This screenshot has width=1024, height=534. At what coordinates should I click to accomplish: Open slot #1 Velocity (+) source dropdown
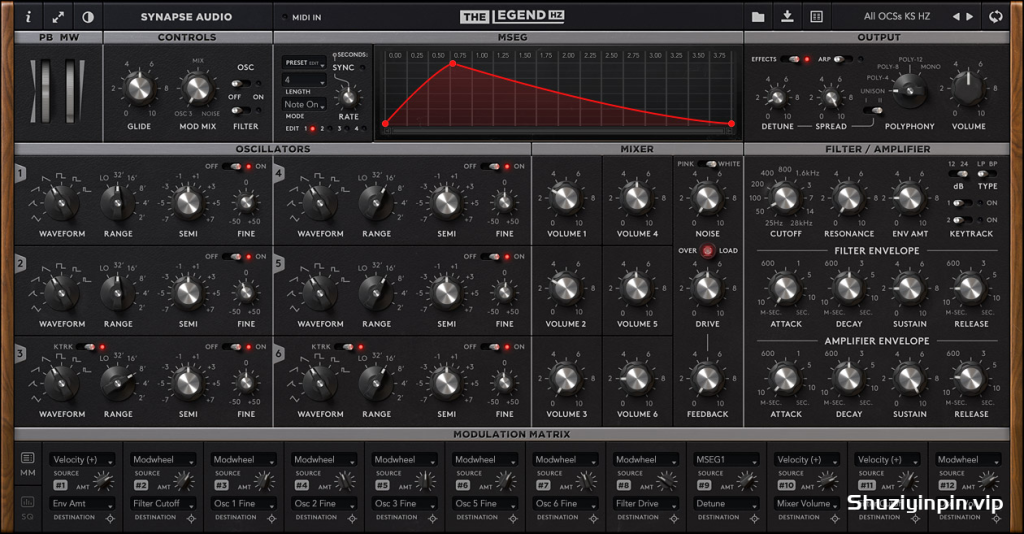pyautogui.click(x=83, y=460)
